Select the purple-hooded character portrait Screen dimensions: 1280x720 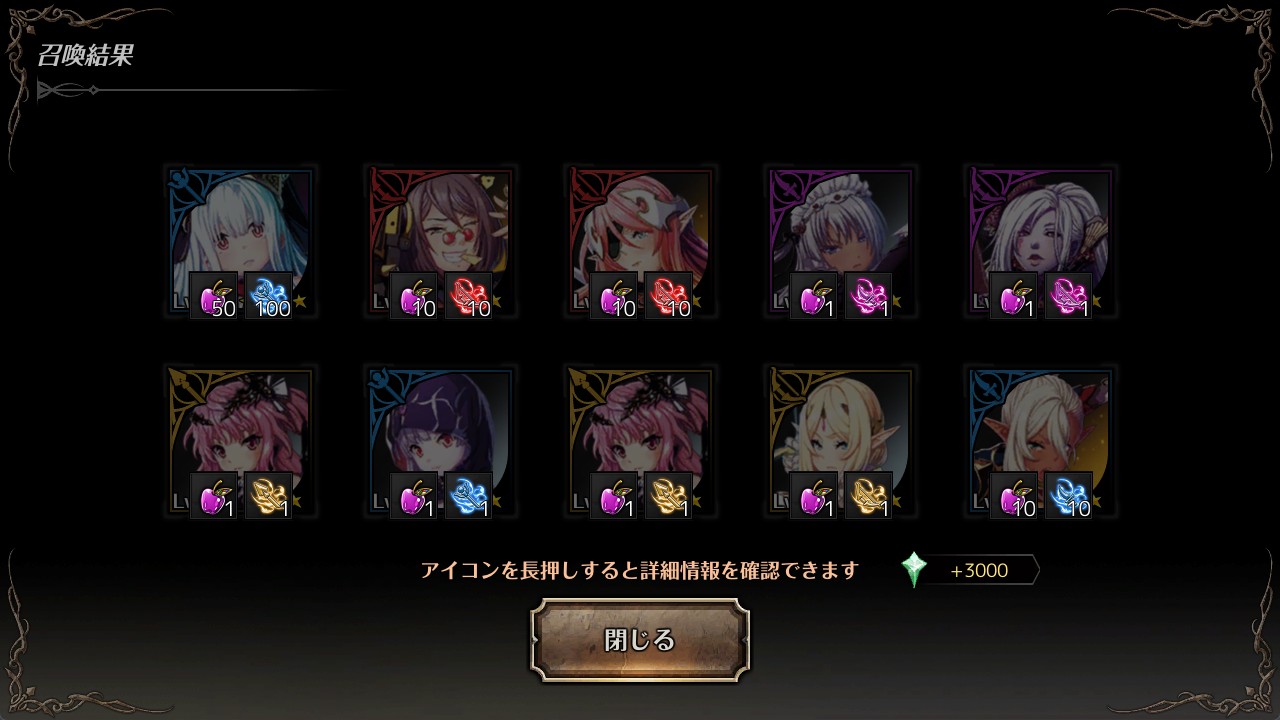[441, 441]
